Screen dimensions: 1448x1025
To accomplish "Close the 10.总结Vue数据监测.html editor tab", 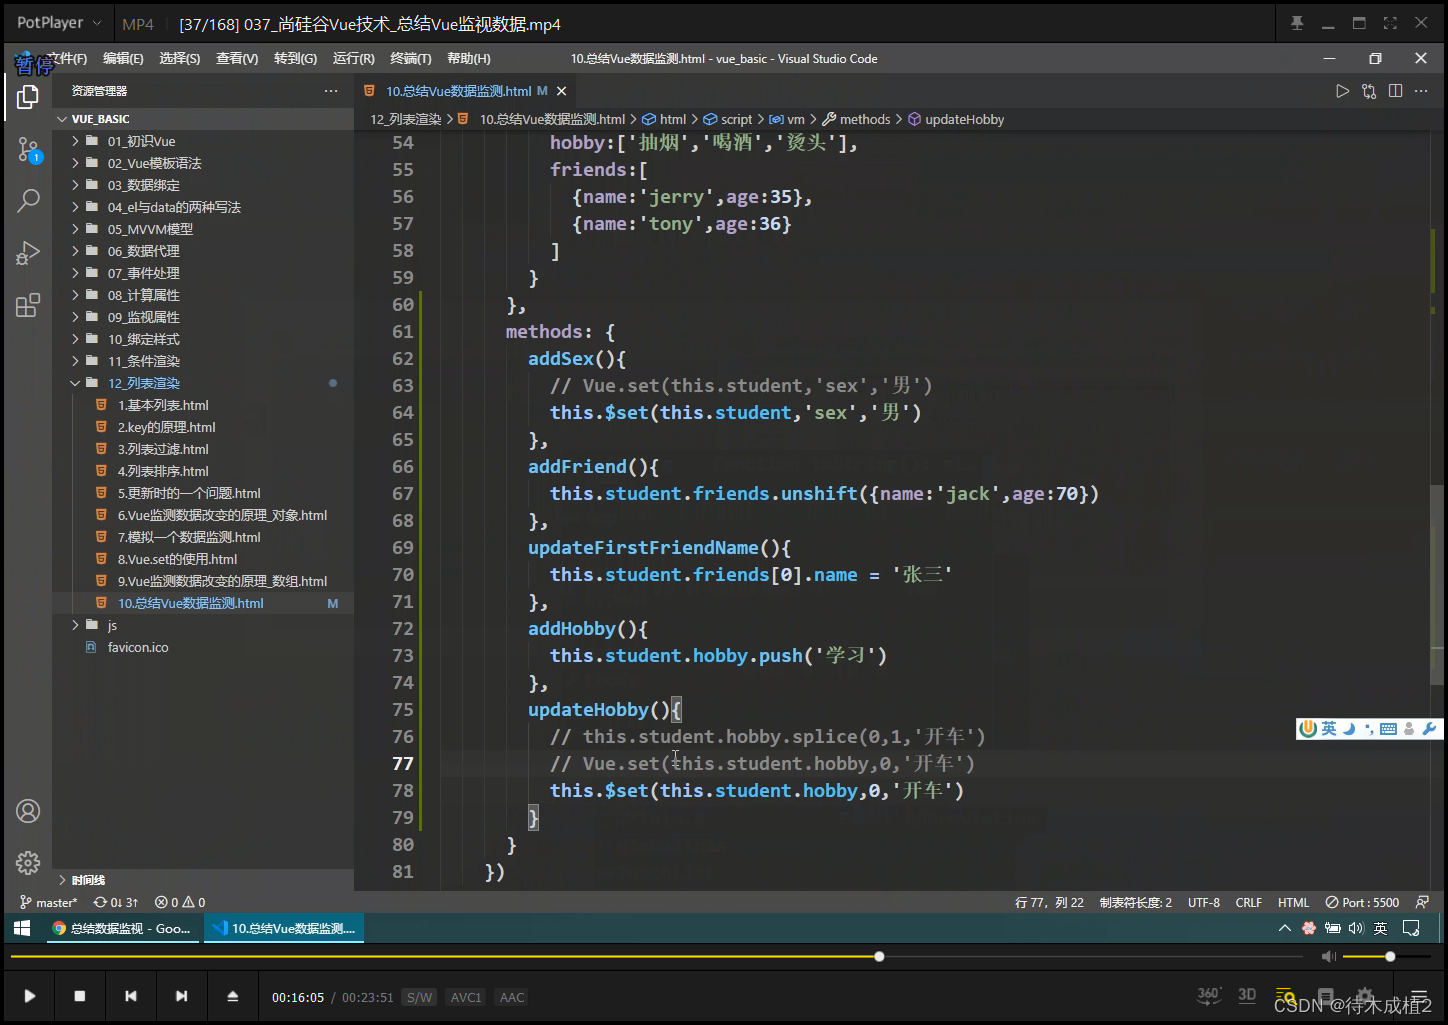I will (x=562, y=91).
